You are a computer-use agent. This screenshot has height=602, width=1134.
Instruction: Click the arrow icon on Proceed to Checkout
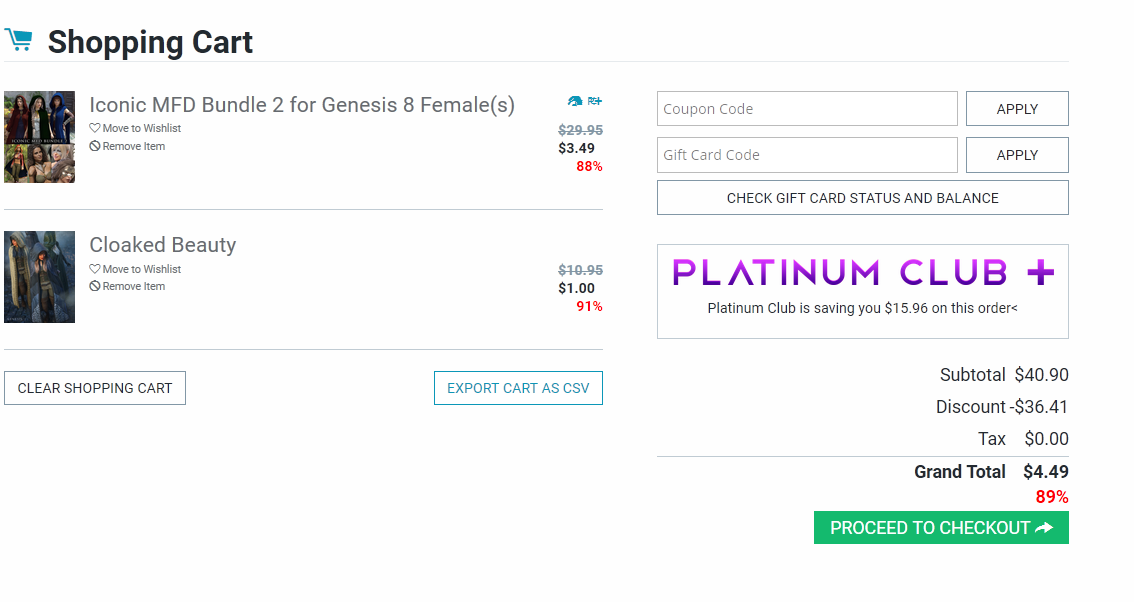click(1044, 528)
